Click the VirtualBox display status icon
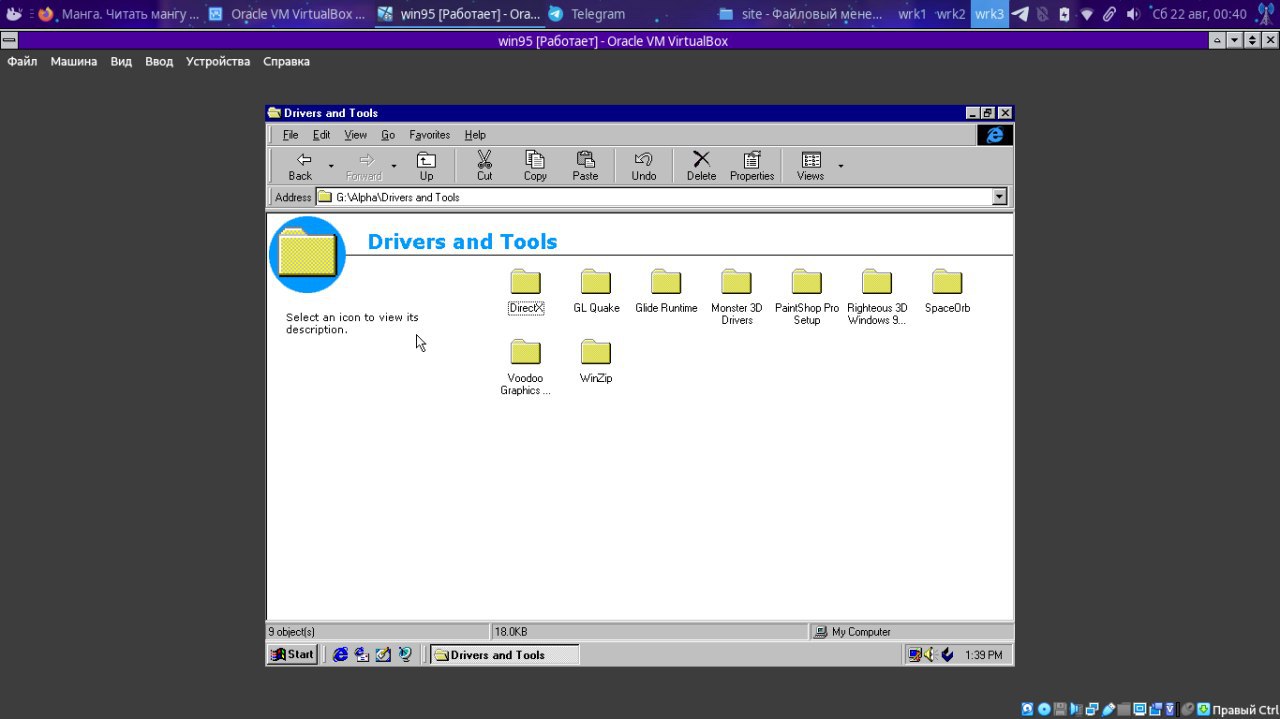 [x=1140, y=709]
